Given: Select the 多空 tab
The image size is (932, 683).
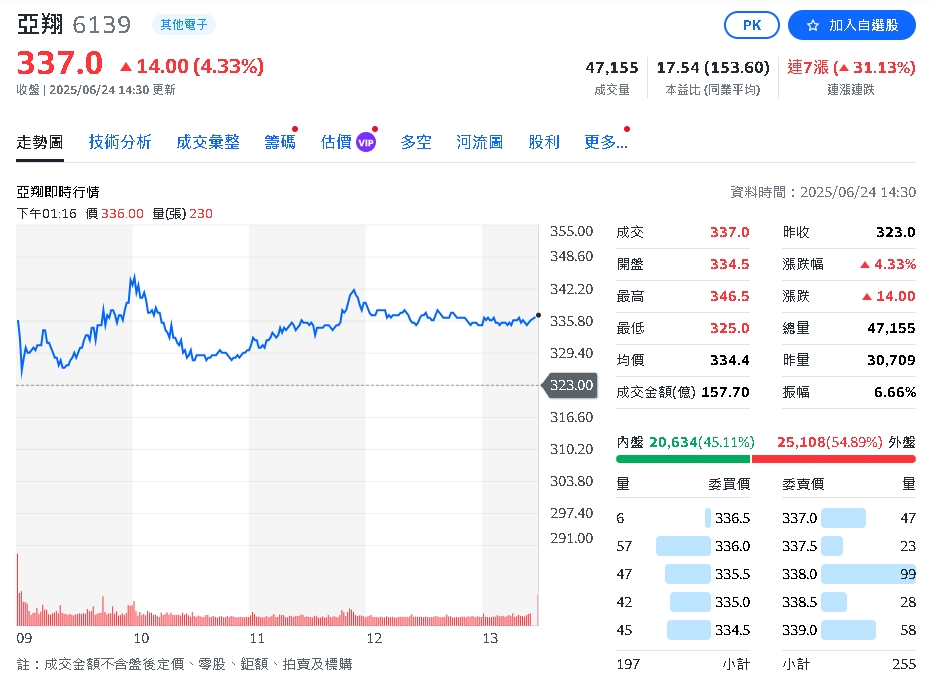Looking at the screenshot, I should 416,142.
